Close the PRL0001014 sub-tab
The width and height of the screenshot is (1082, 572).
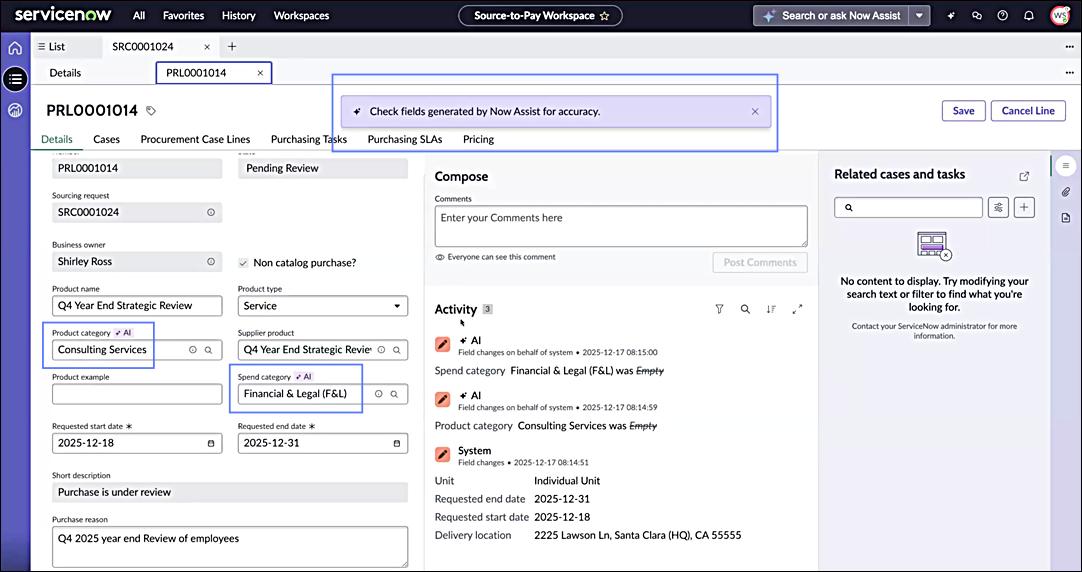click(260, 72)
